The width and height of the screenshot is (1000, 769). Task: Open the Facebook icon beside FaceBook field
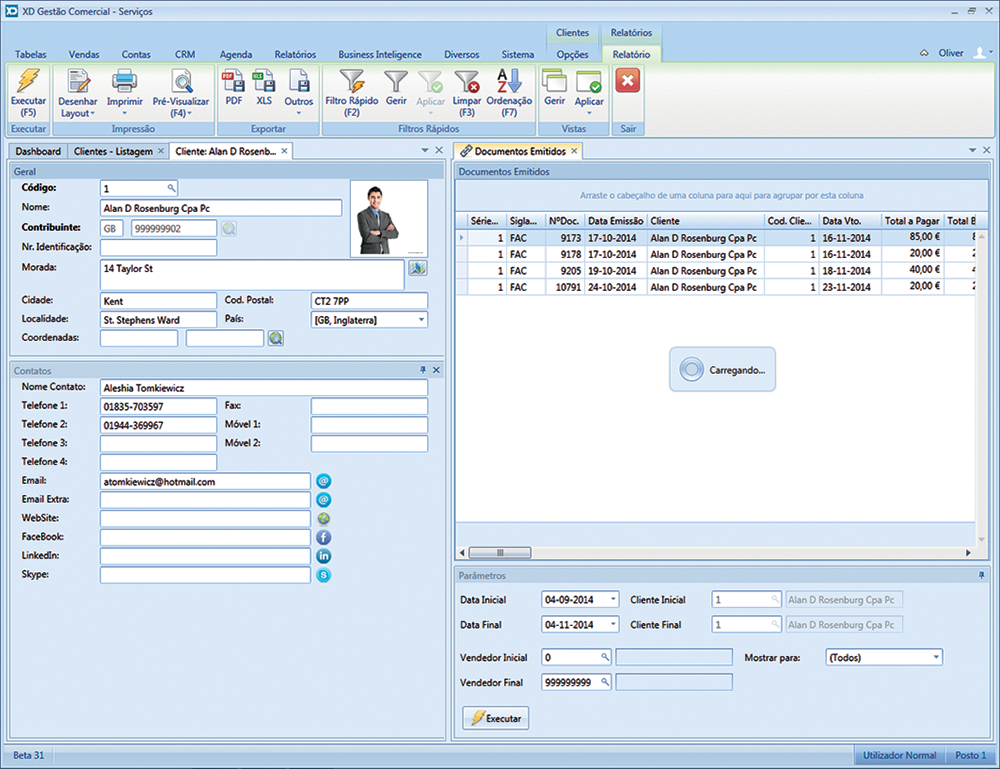pos(324,537)
